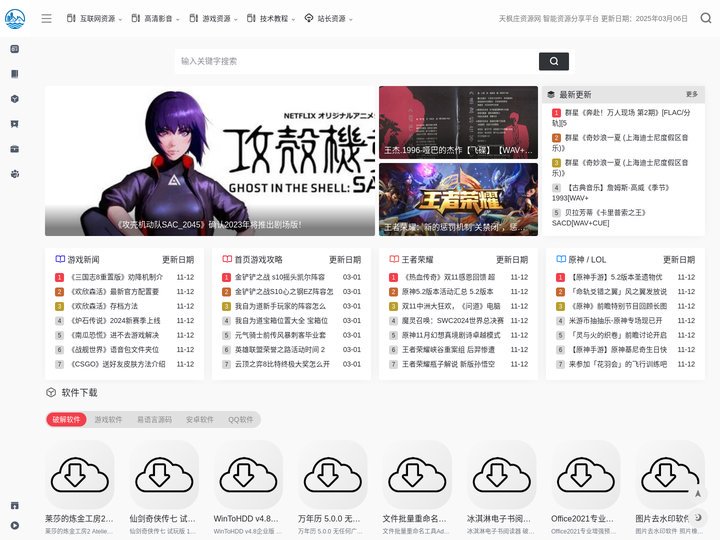The width and height of the screenshot is (720, 540).
Task: Open 来参加「花羽会」的飞行训练吧 article
Action: click(618, 364)
